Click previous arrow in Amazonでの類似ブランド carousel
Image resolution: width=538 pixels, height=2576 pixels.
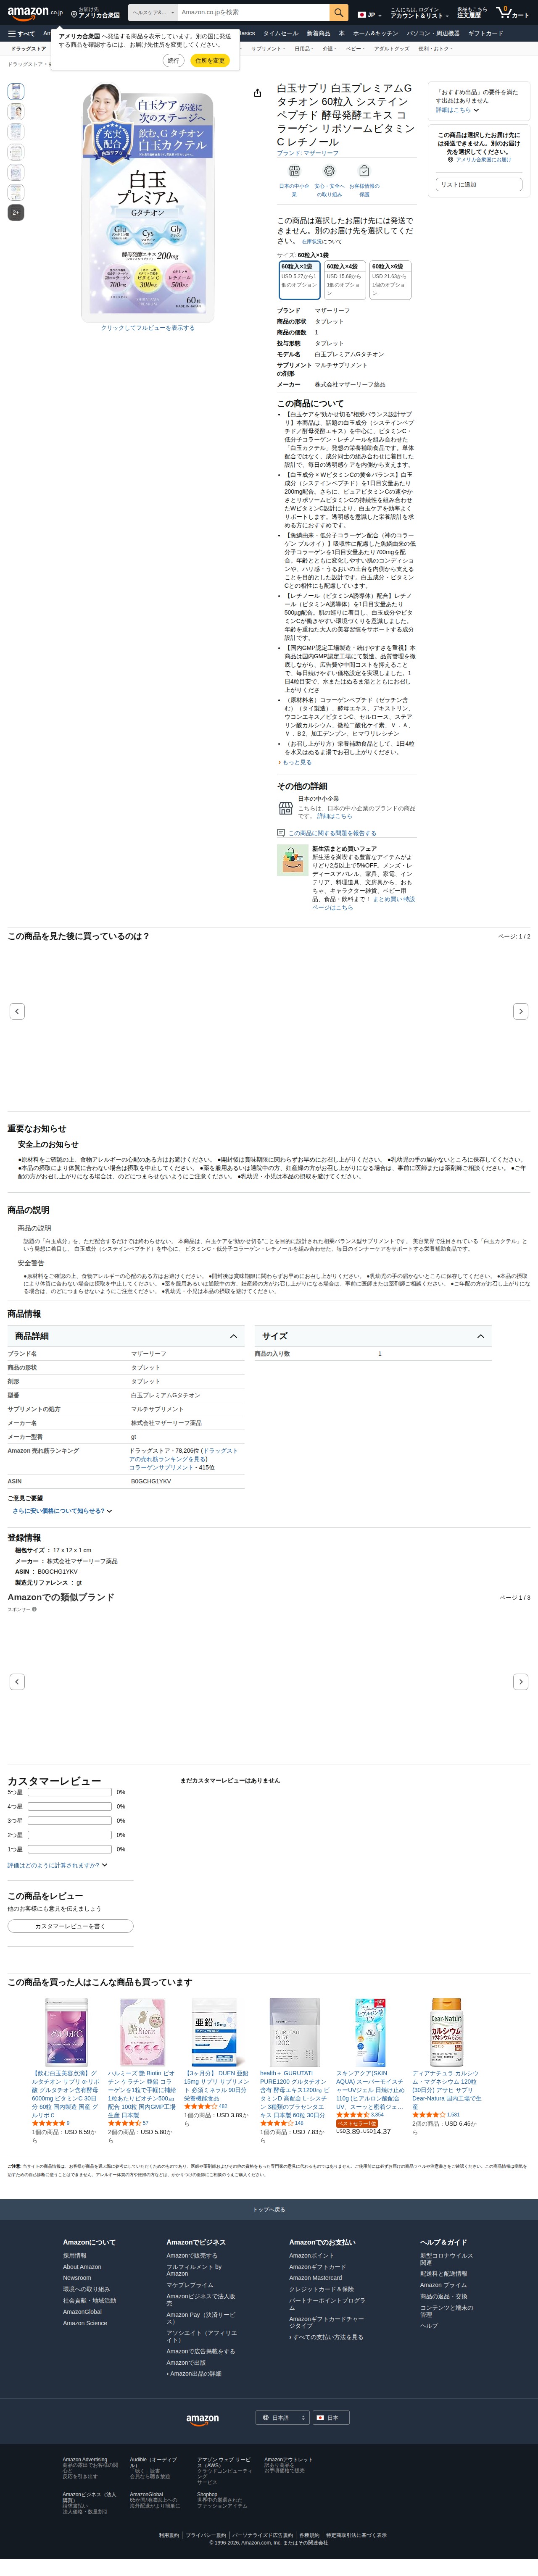[17, 1681]
